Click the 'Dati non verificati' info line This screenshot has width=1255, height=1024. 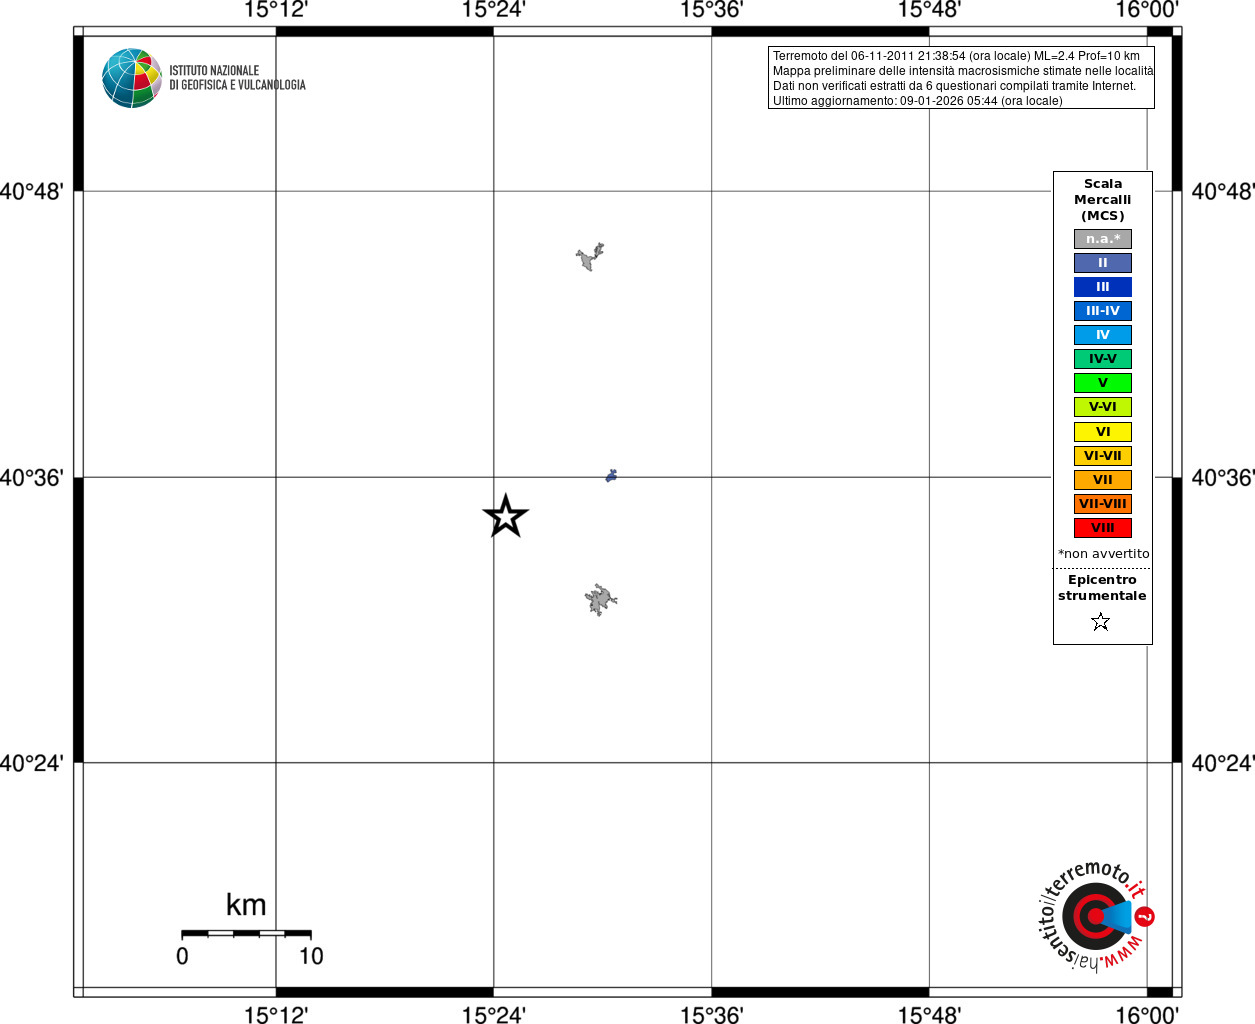pos(954,86)
